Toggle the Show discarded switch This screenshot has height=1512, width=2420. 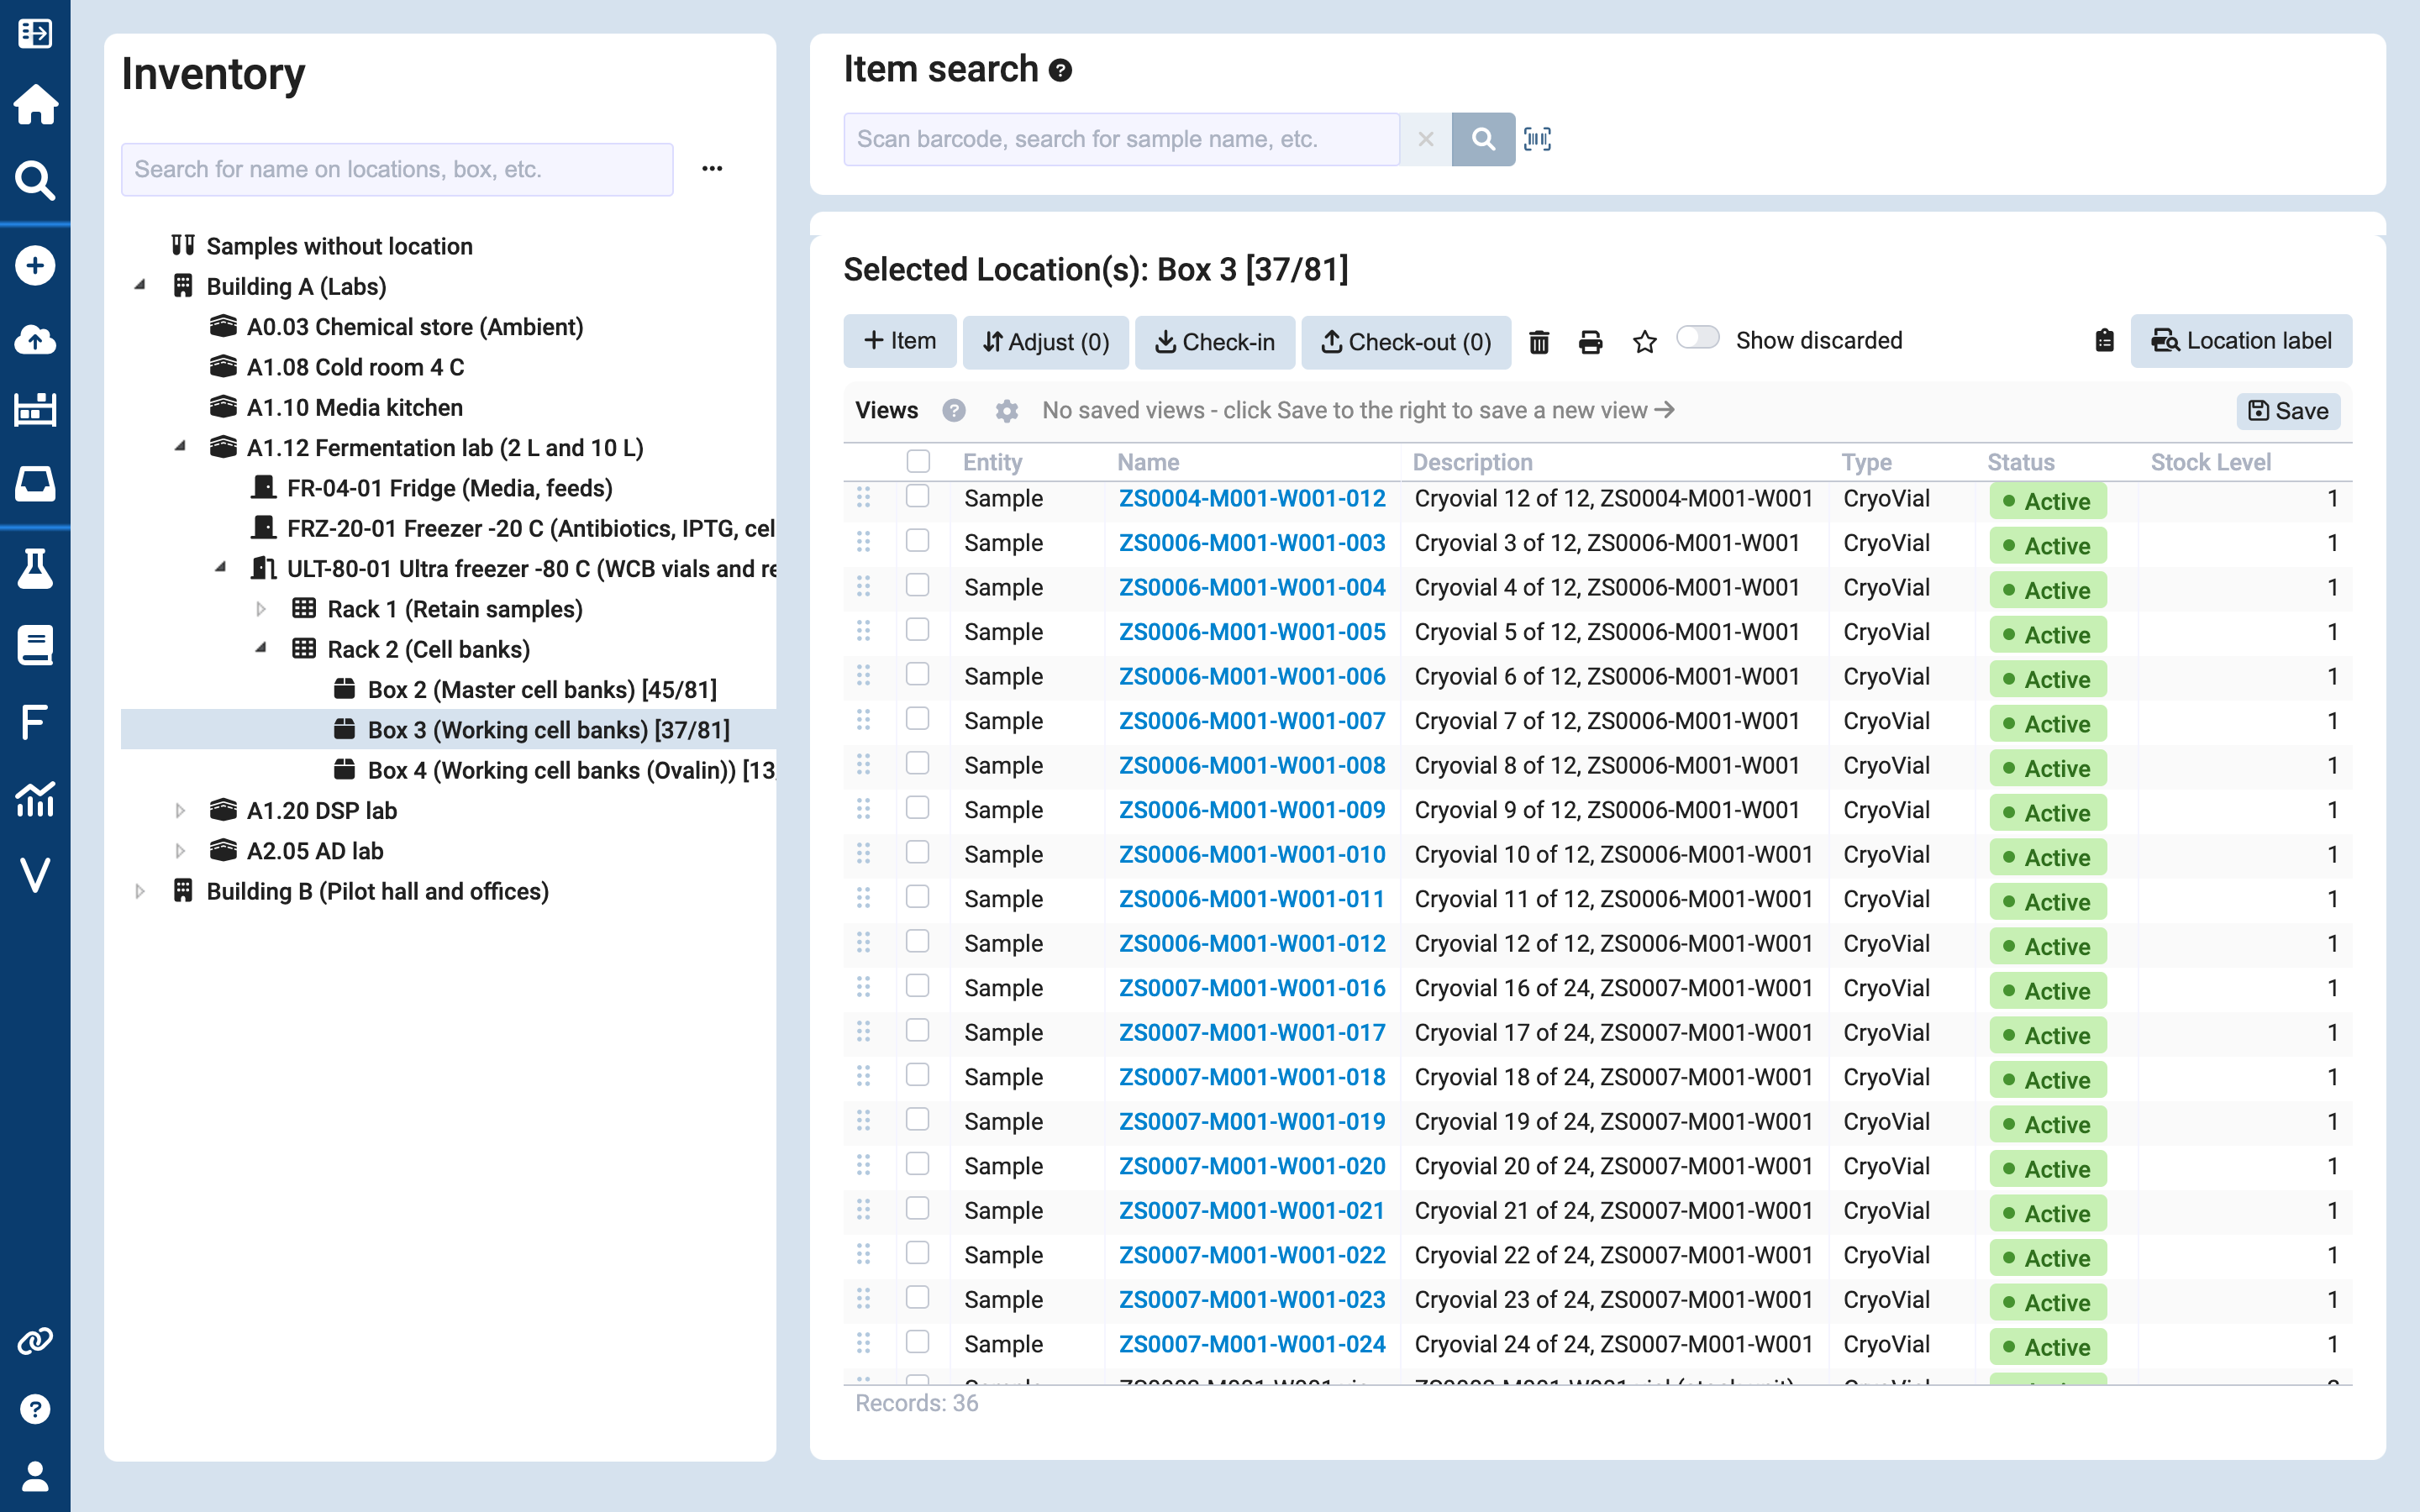click(x=1697, y=338)
